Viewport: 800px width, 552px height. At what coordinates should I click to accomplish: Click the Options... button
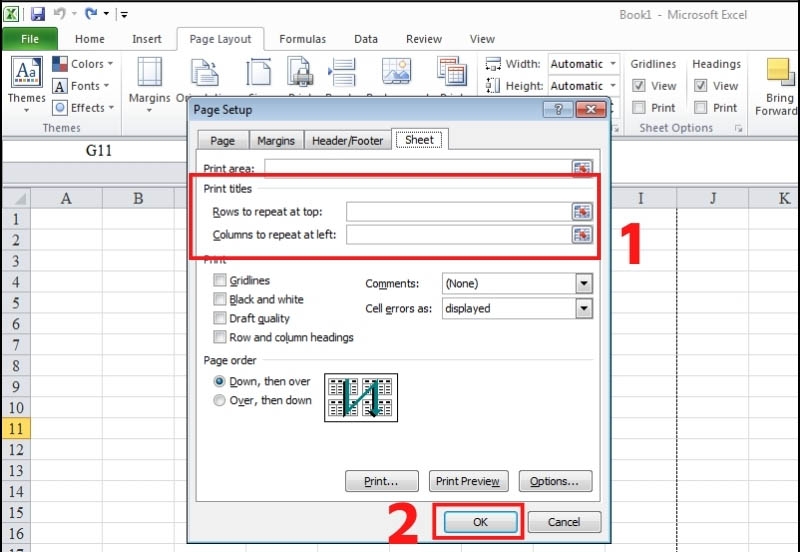coord(556,481)
